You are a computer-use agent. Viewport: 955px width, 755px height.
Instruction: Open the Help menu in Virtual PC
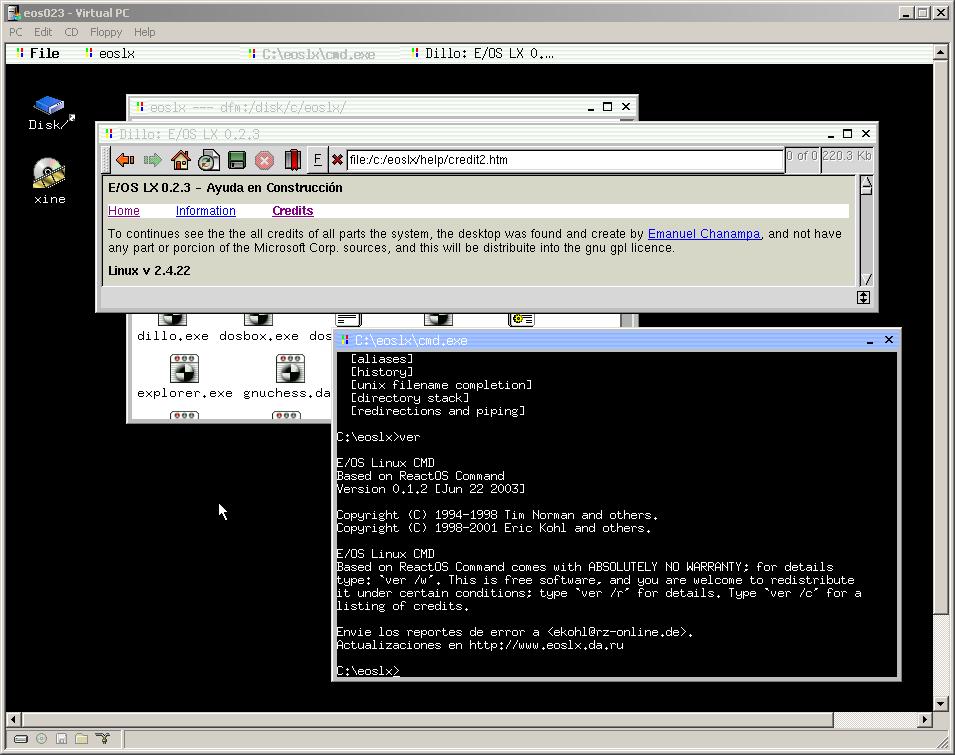pos(144,32)
